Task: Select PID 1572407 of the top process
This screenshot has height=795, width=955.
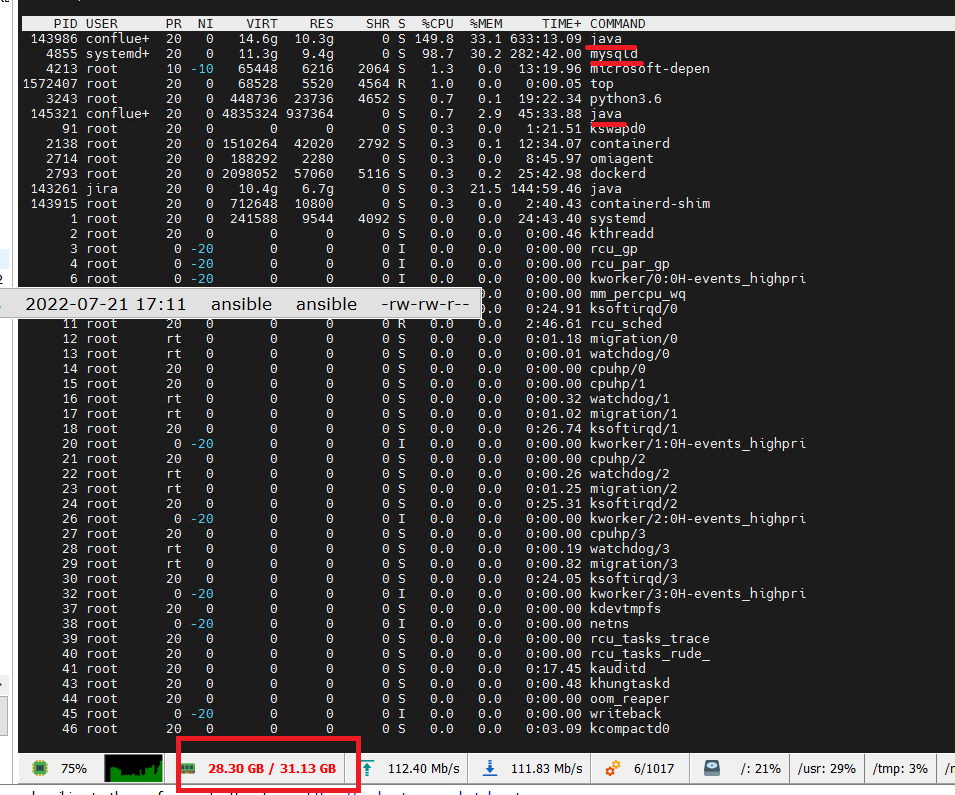Action: click(x=50, y=83)
